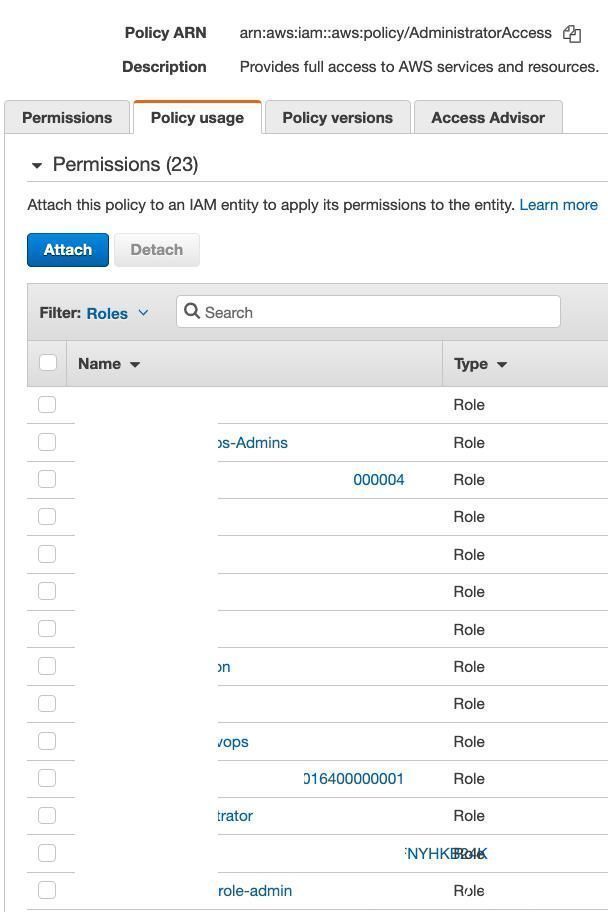Select the Policy usage tab

pos(197,117)
